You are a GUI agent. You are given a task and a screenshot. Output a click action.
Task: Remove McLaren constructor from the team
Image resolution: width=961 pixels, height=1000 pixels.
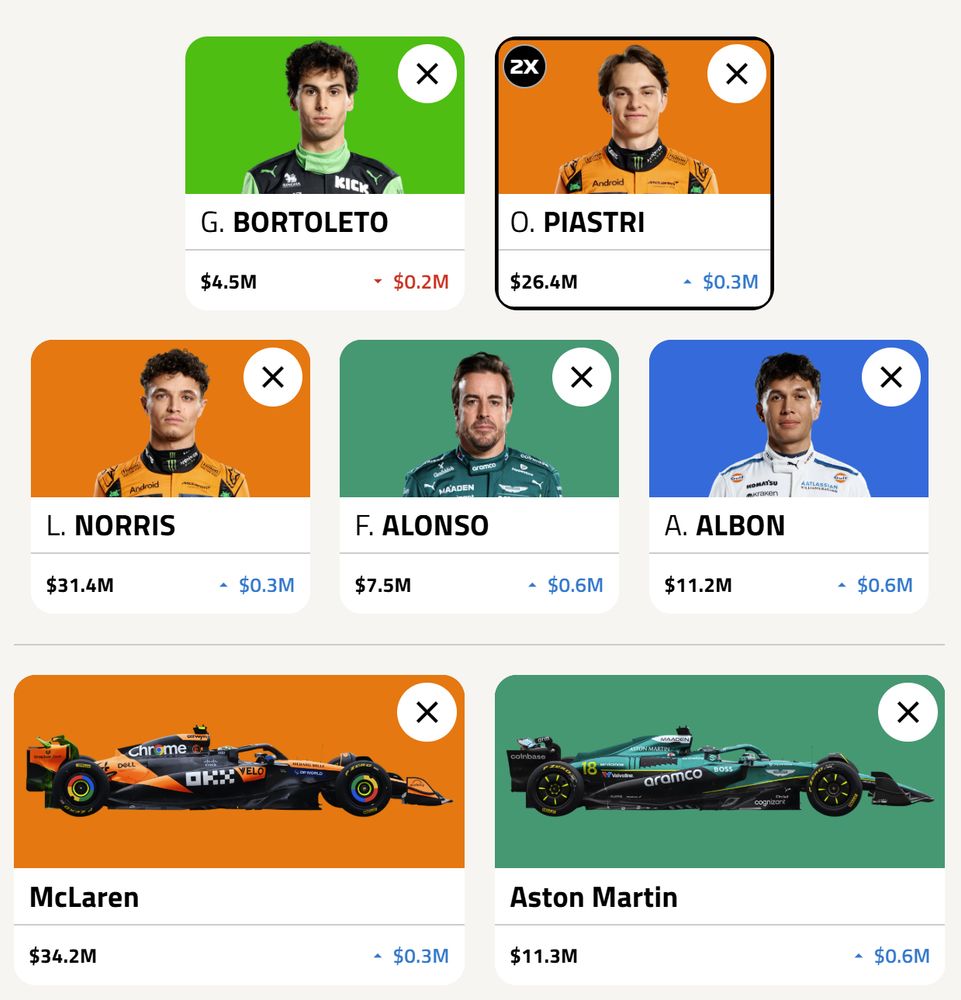point(427,713)
